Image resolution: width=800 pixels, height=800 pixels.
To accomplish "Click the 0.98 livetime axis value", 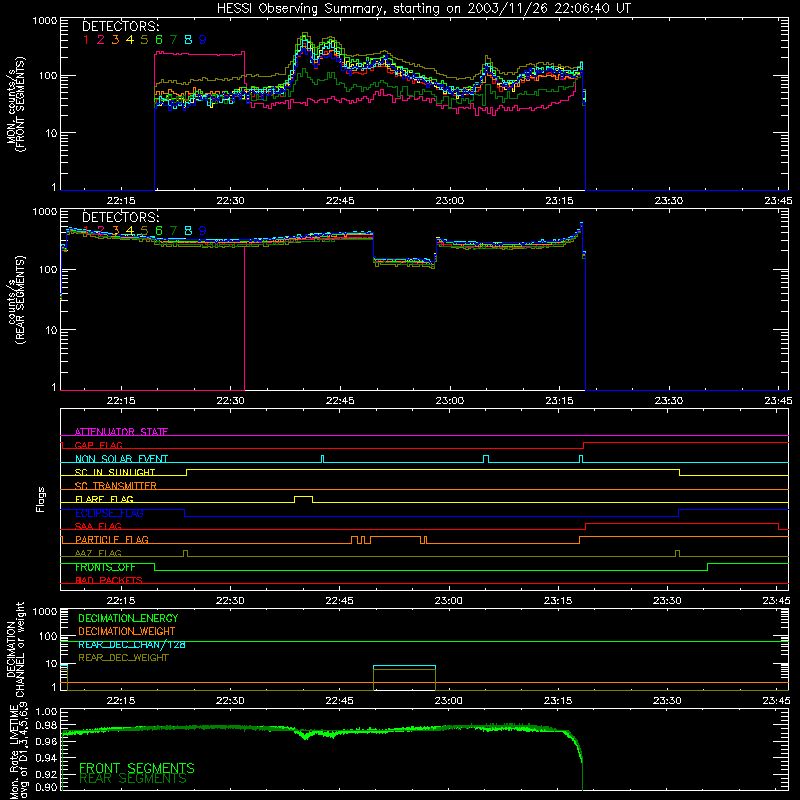I will [x=46, y=726].
